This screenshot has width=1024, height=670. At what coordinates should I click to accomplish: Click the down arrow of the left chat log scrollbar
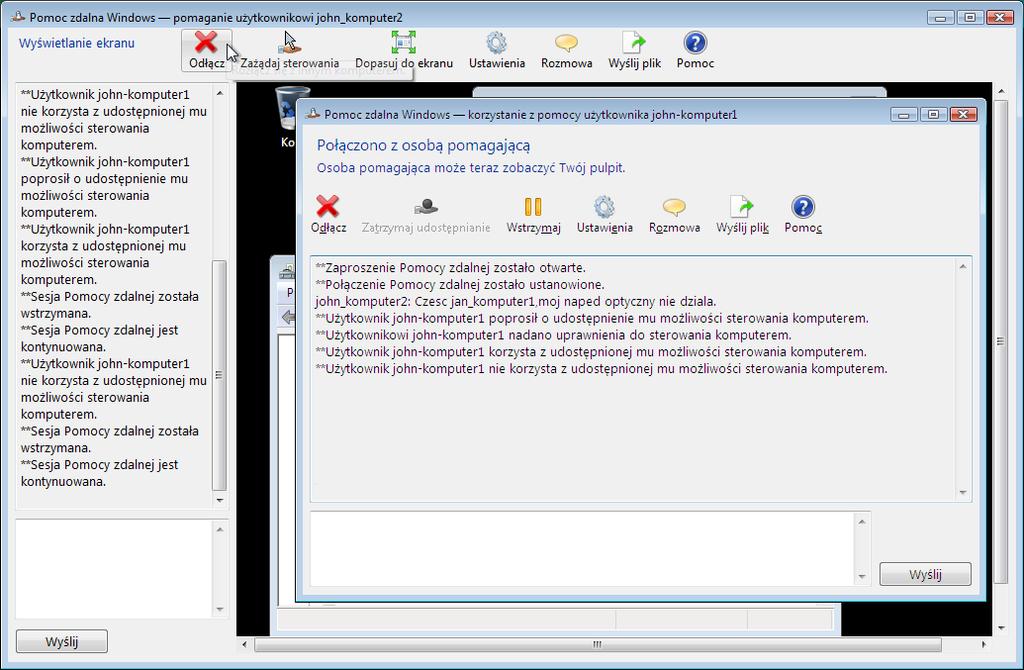pyautogui.click(x=219, y=500)
